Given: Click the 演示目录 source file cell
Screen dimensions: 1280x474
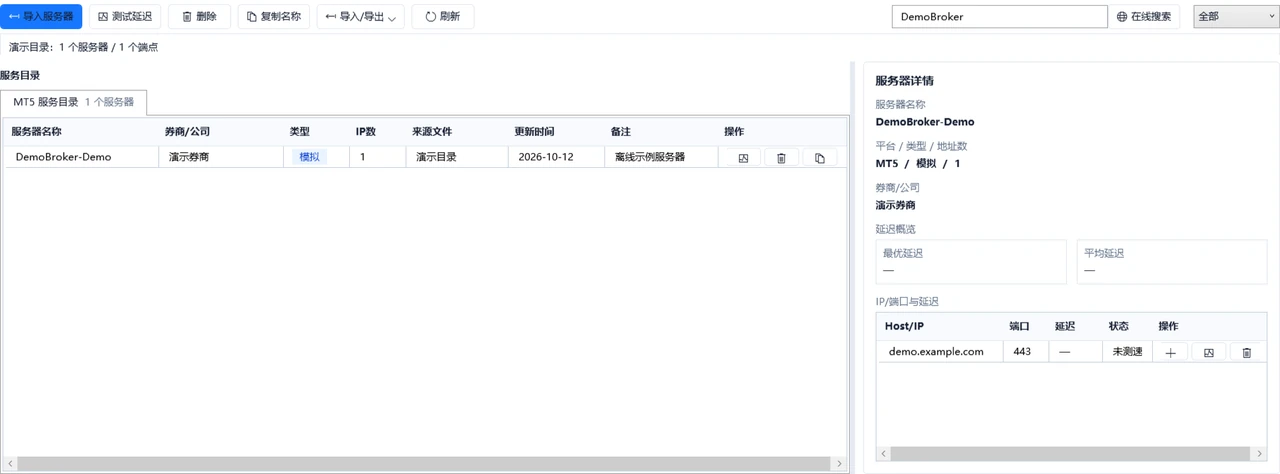Looking at the screenshot, I should click(457, 157).
